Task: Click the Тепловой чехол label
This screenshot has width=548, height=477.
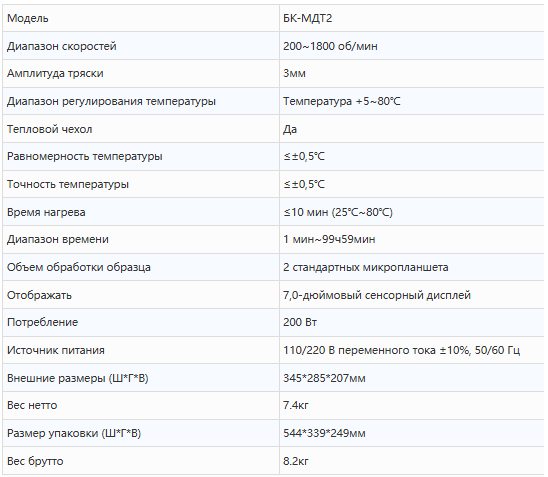Action: click(x=50, y=129)
